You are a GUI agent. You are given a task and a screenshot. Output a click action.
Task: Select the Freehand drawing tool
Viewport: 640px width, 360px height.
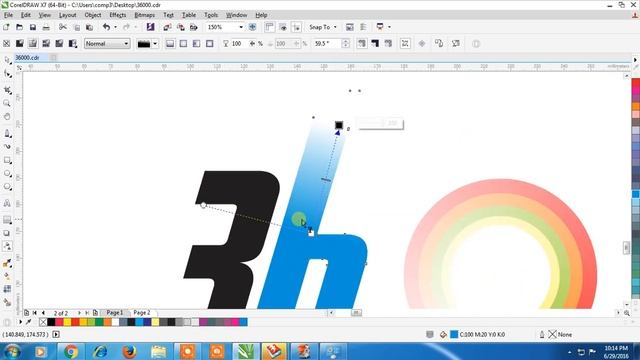coord(7,133)
